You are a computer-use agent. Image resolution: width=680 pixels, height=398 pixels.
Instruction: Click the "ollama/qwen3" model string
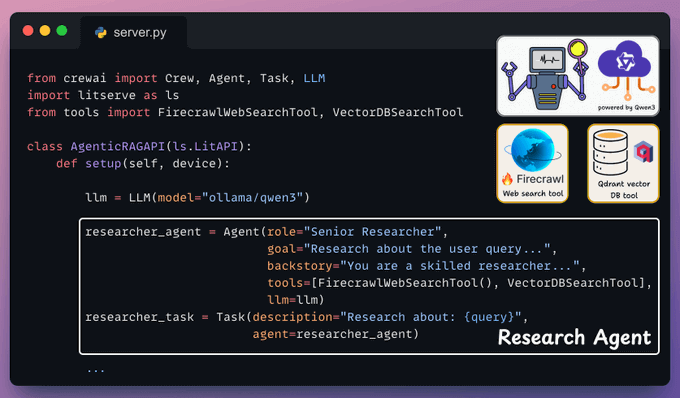point(252,198)
